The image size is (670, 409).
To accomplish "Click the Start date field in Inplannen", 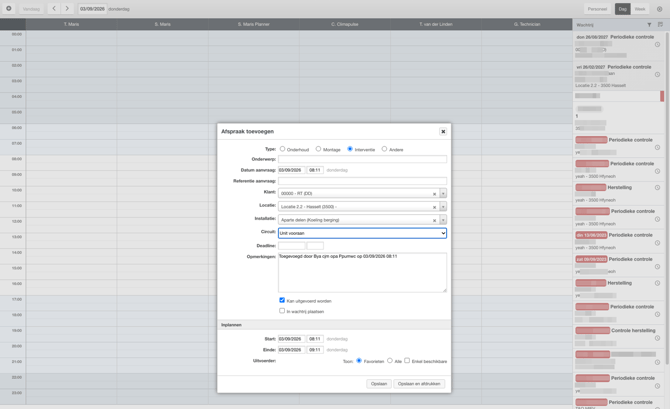I will pyautogui.click(x=291, y=339).
